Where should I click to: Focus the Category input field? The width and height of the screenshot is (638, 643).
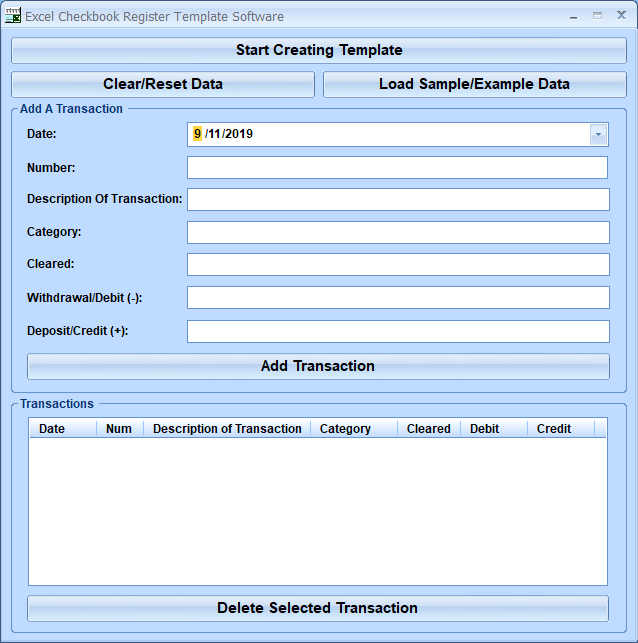tap(398, 233)
